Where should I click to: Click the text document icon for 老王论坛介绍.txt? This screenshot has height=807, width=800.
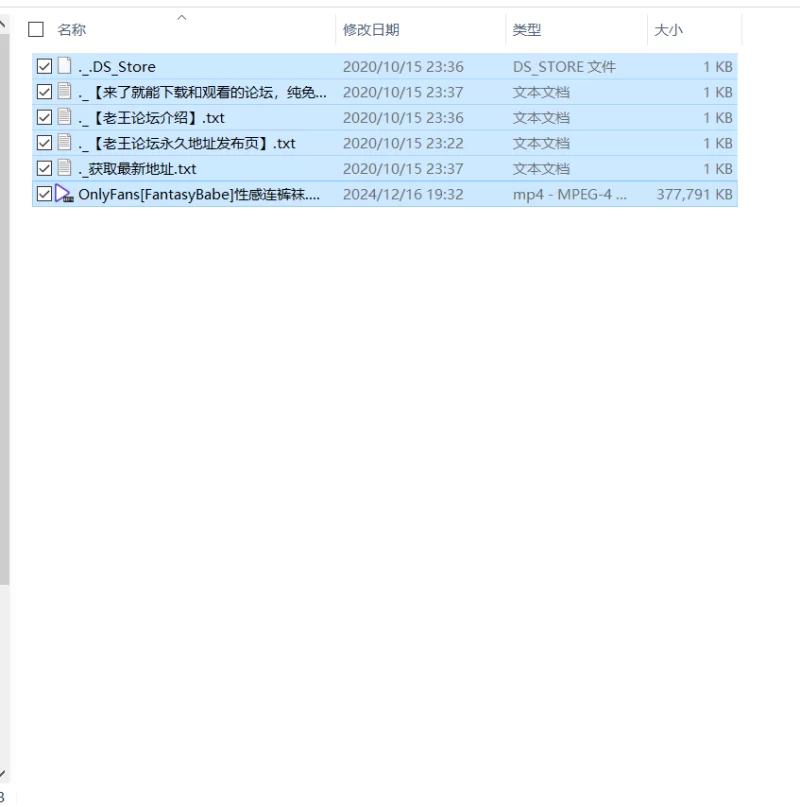pos(64,117)
